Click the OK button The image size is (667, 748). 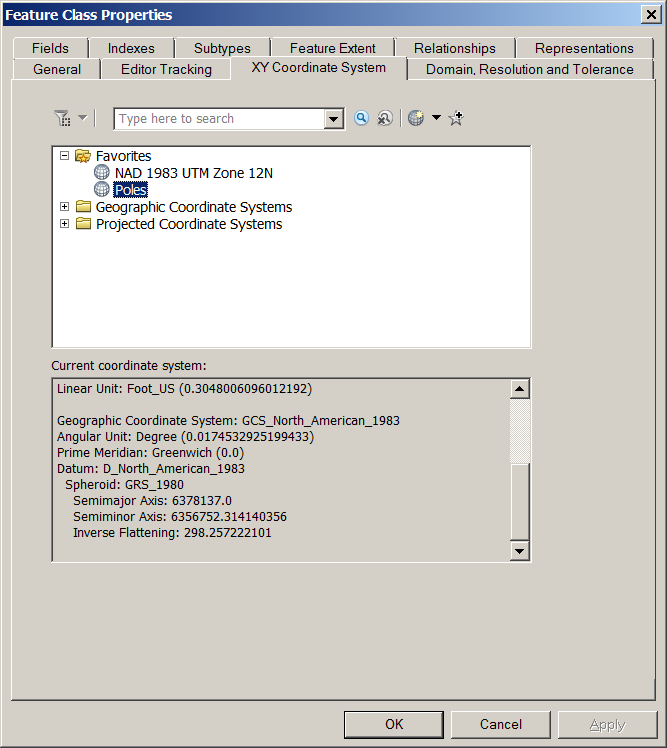(x=394, y=724)
